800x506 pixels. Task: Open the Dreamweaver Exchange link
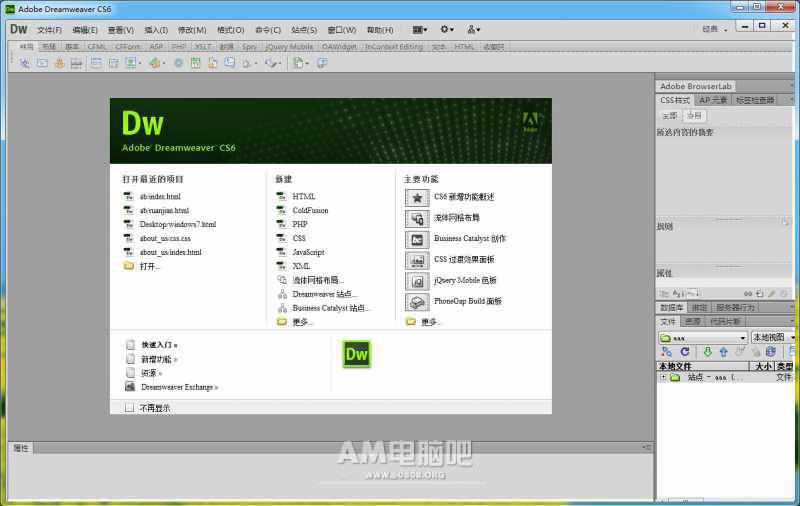click(179, 387)
